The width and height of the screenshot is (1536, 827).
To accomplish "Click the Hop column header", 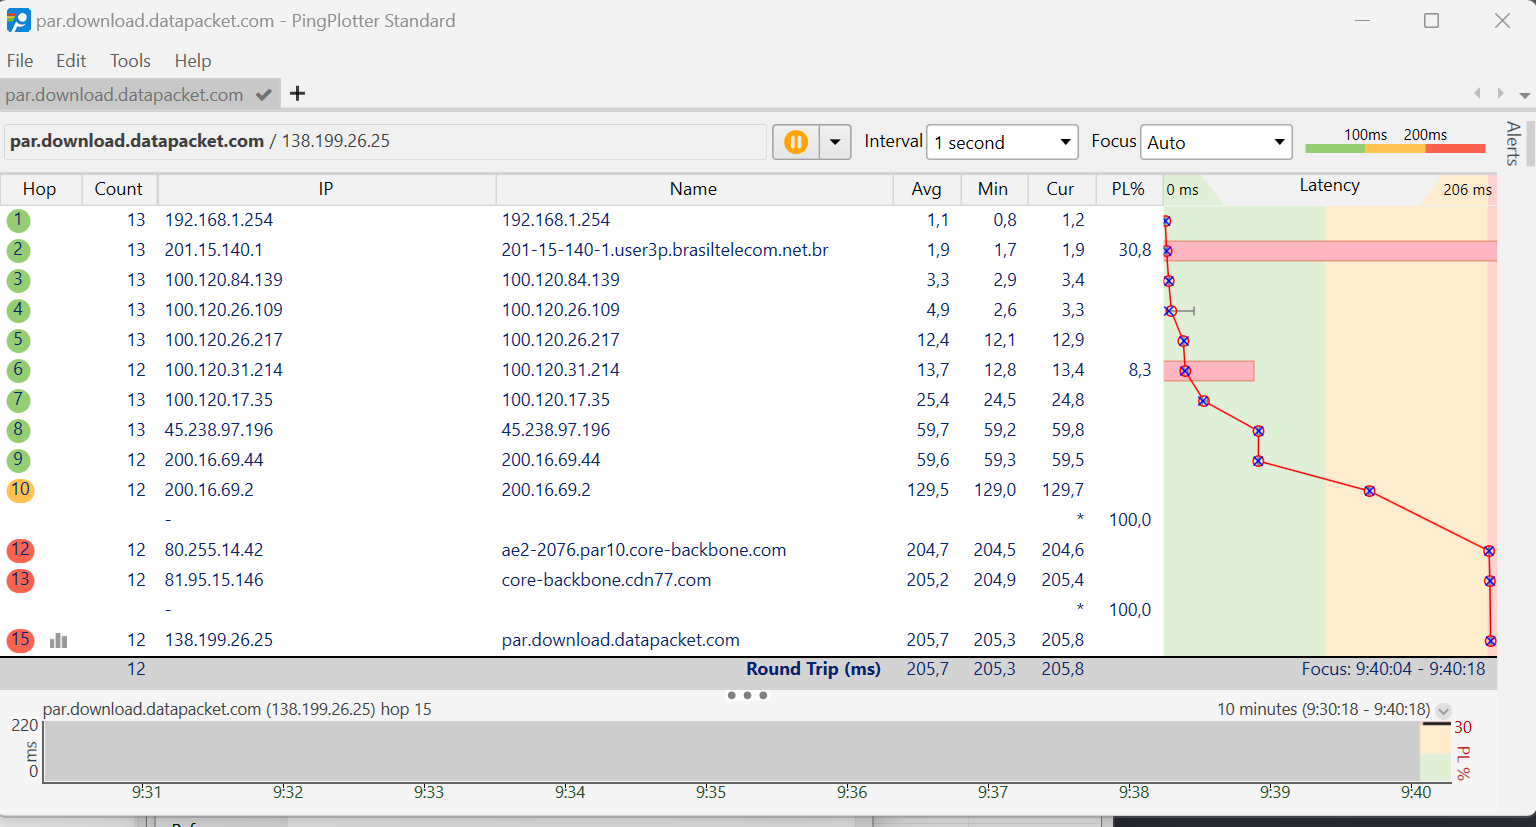I will point(39,189).
